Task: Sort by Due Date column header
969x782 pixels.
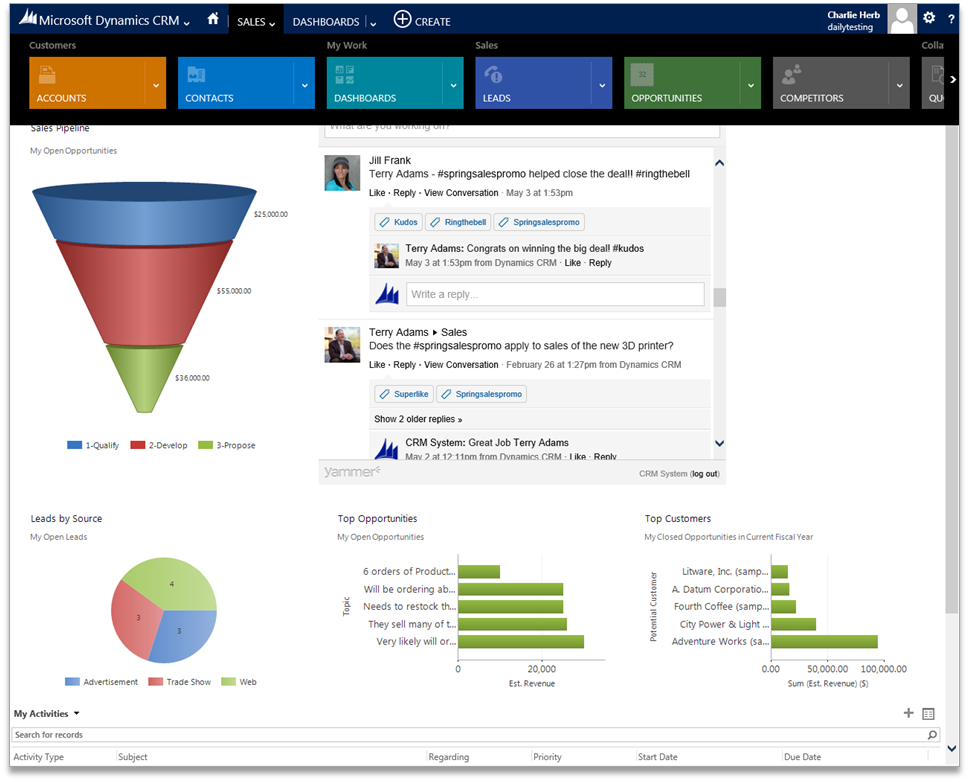Action: click(802, 757)
